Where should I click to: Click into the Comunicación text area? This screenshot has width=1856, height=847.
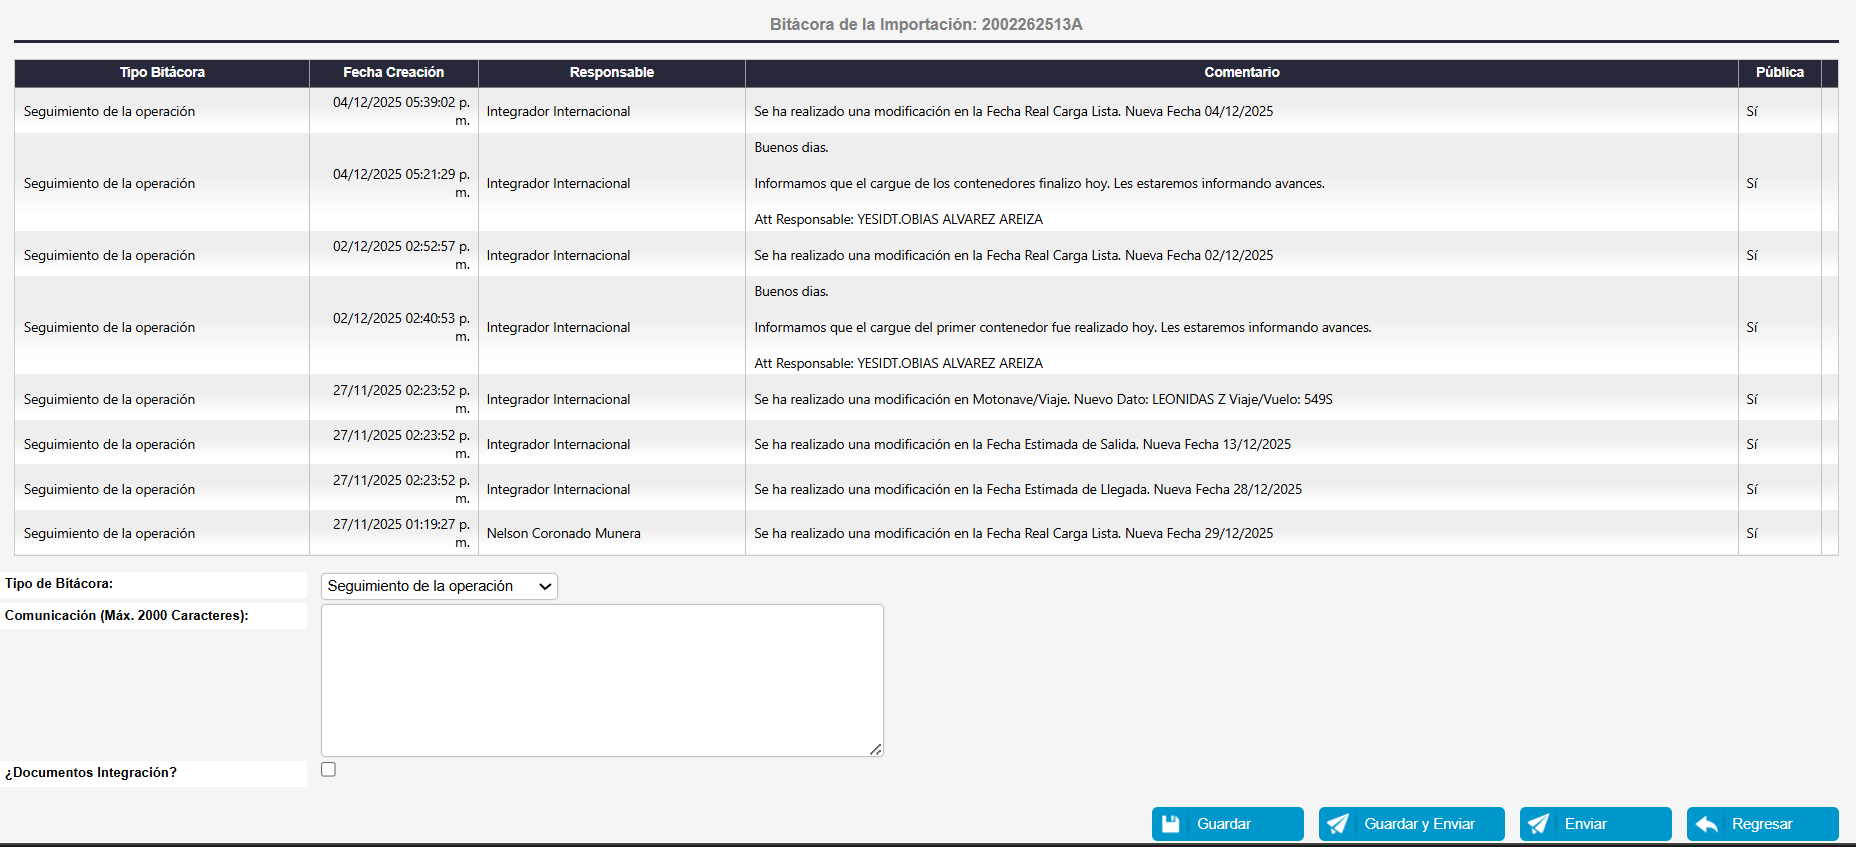pyautogui.click(x=601, y=680)
